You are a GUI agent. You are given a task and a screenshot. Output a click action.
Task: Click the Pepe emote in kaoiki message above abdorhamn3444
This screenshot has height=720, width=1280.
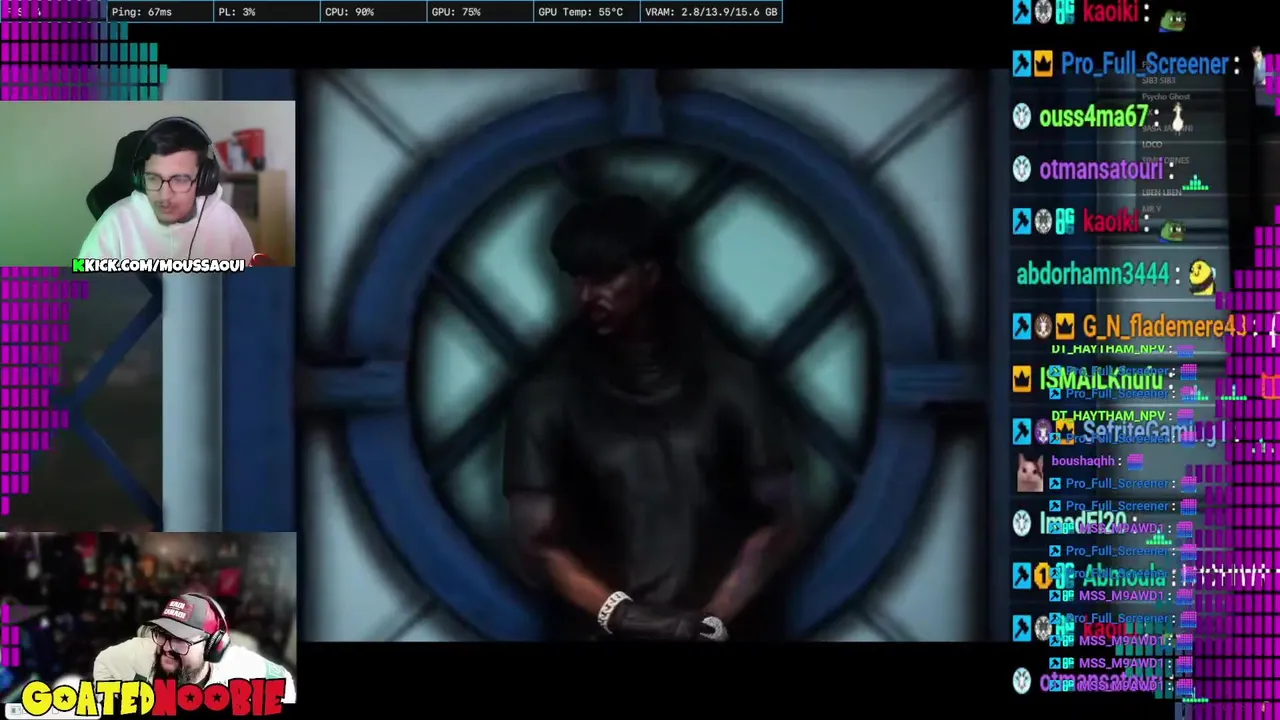1172,231
